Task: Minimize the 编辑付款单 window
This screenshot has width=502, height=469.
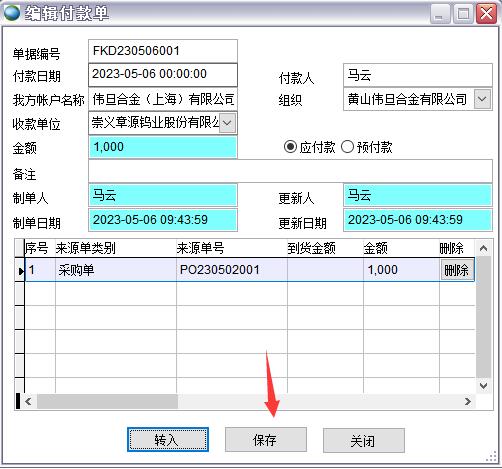Action: click(440, 14)
